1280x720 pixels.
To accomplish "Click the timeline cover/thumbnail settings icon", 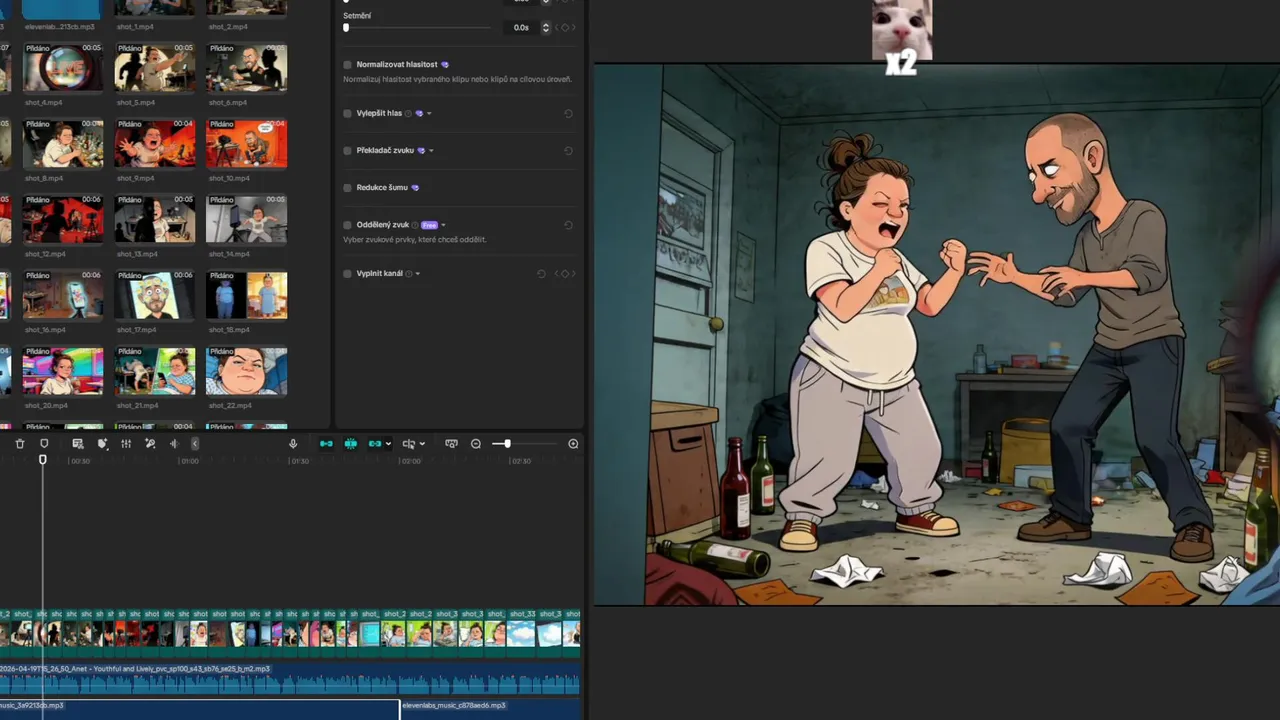I will coord(451,444).
